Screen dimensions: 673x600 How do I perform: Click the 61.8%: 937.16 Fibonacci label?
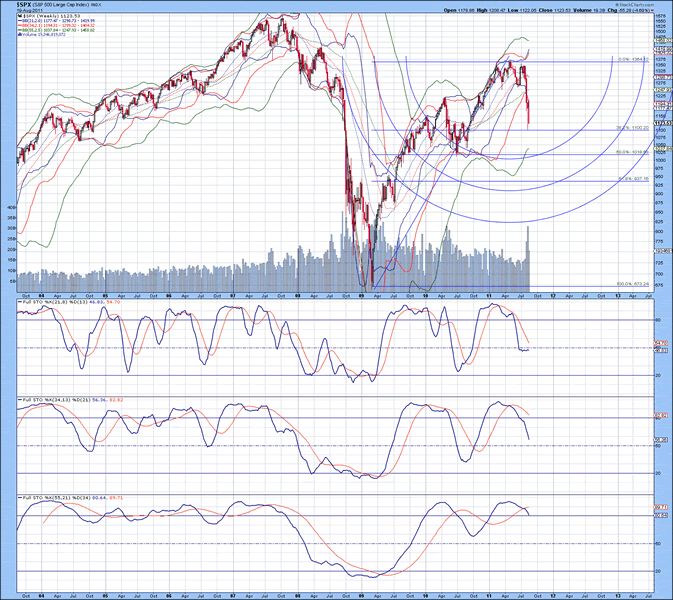[x=634, y=179]
